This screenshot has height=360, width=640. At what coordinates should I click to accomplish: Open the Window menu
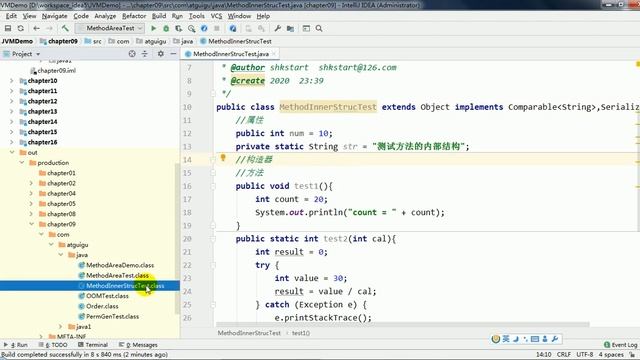tap(239, 16)
